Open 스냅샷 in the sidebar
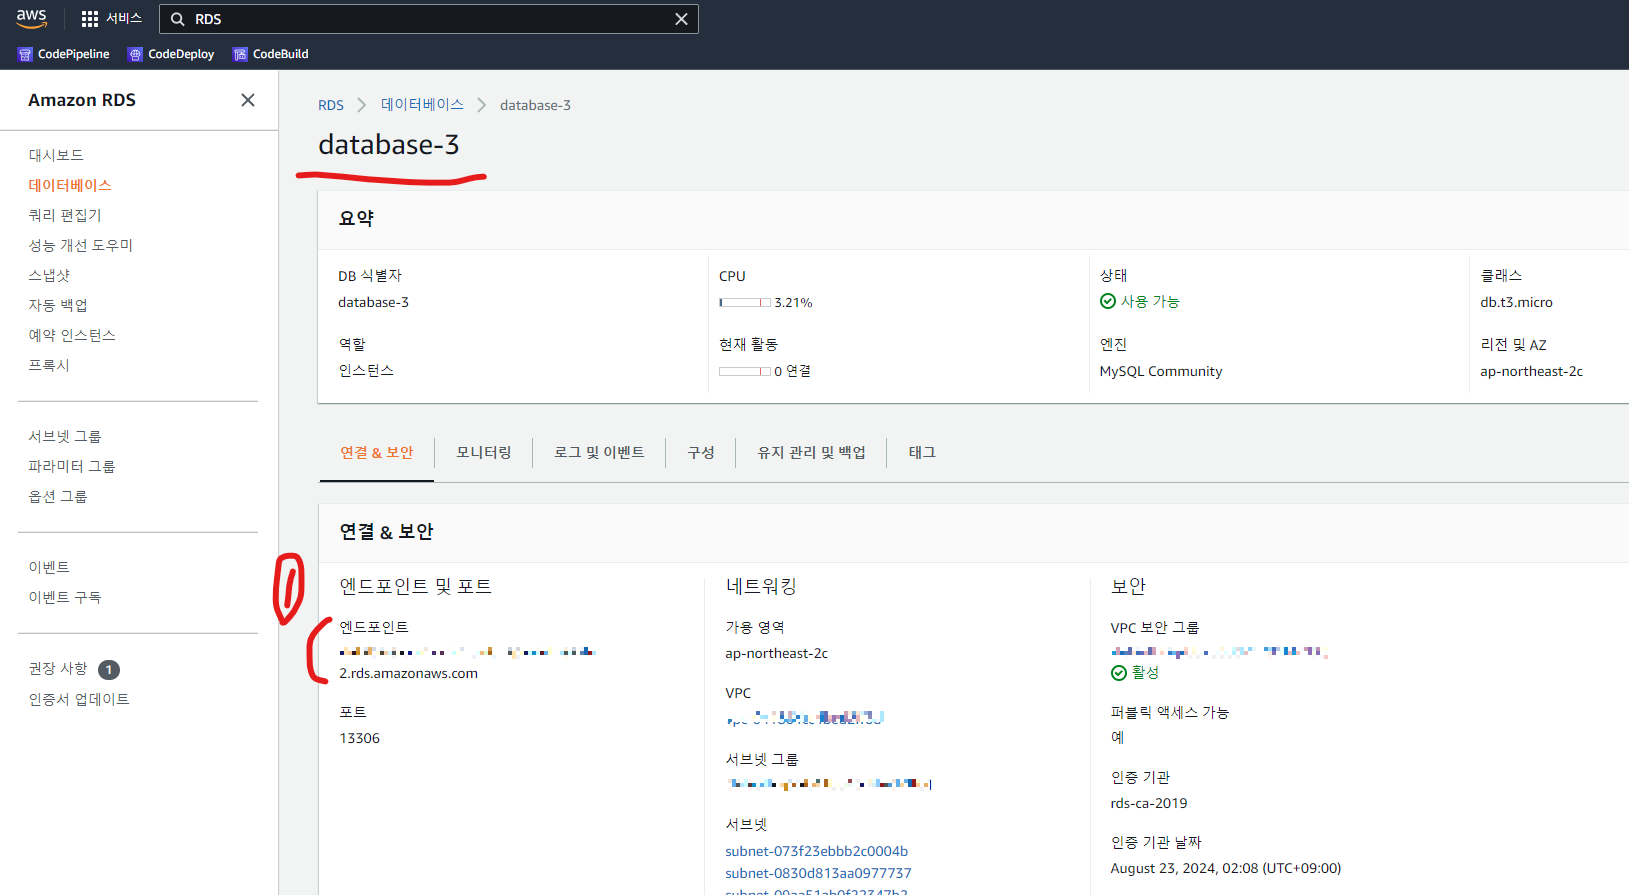Viewport: 1629px width, 895px height. (x=49, y=275)
